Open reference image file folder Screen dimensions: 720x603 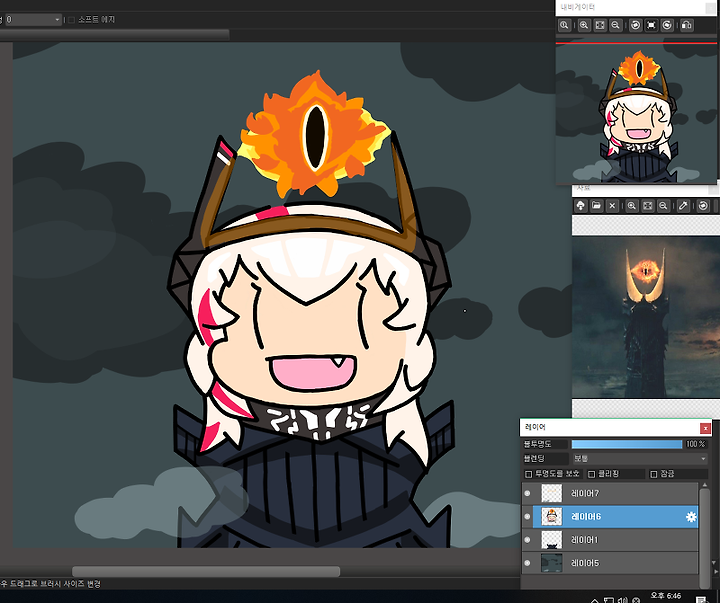click(596, 206)
